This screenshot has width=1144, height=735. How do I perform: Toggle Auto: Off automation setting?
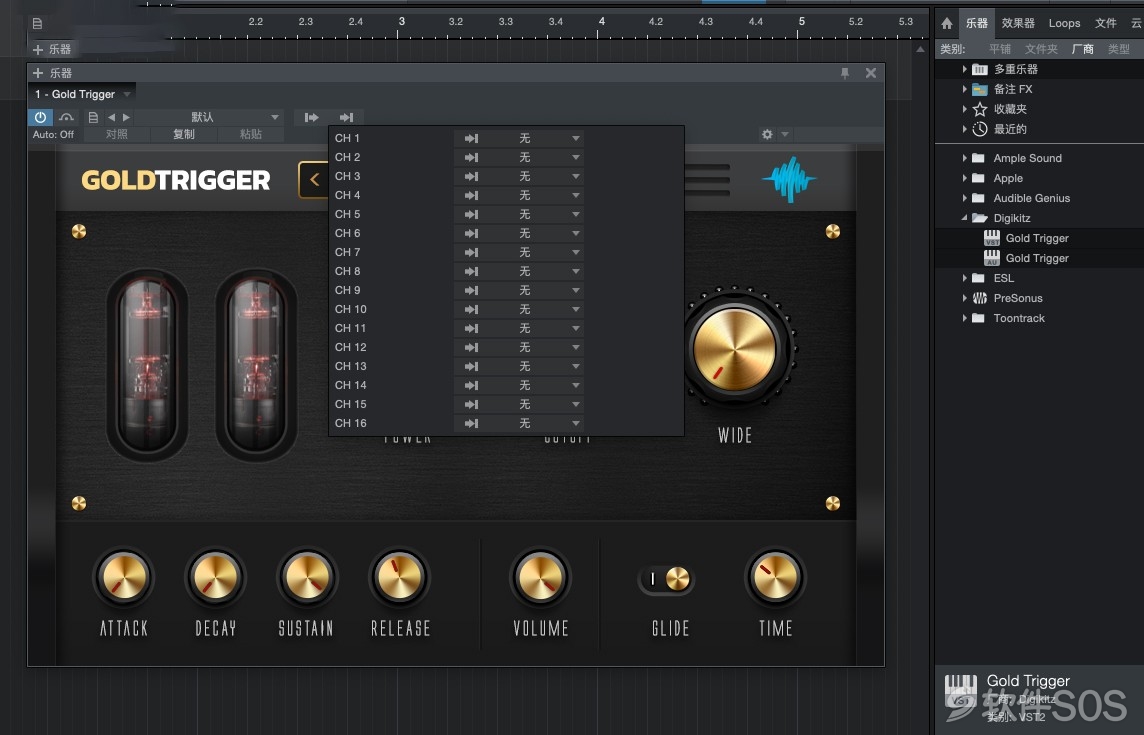point(53,134)
